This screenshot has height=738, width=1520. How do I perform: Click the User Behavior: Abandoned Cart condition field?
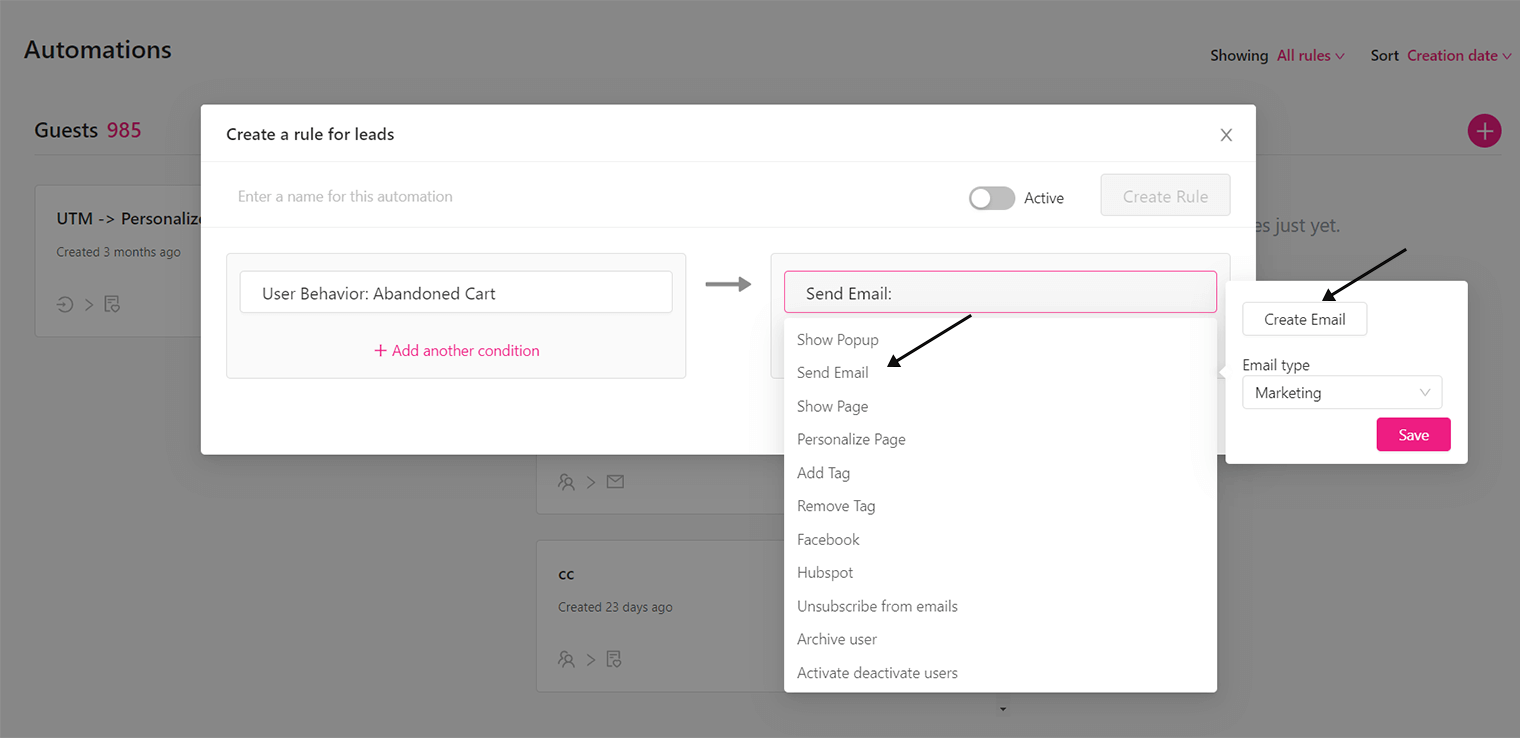click(x=456, y=293)
